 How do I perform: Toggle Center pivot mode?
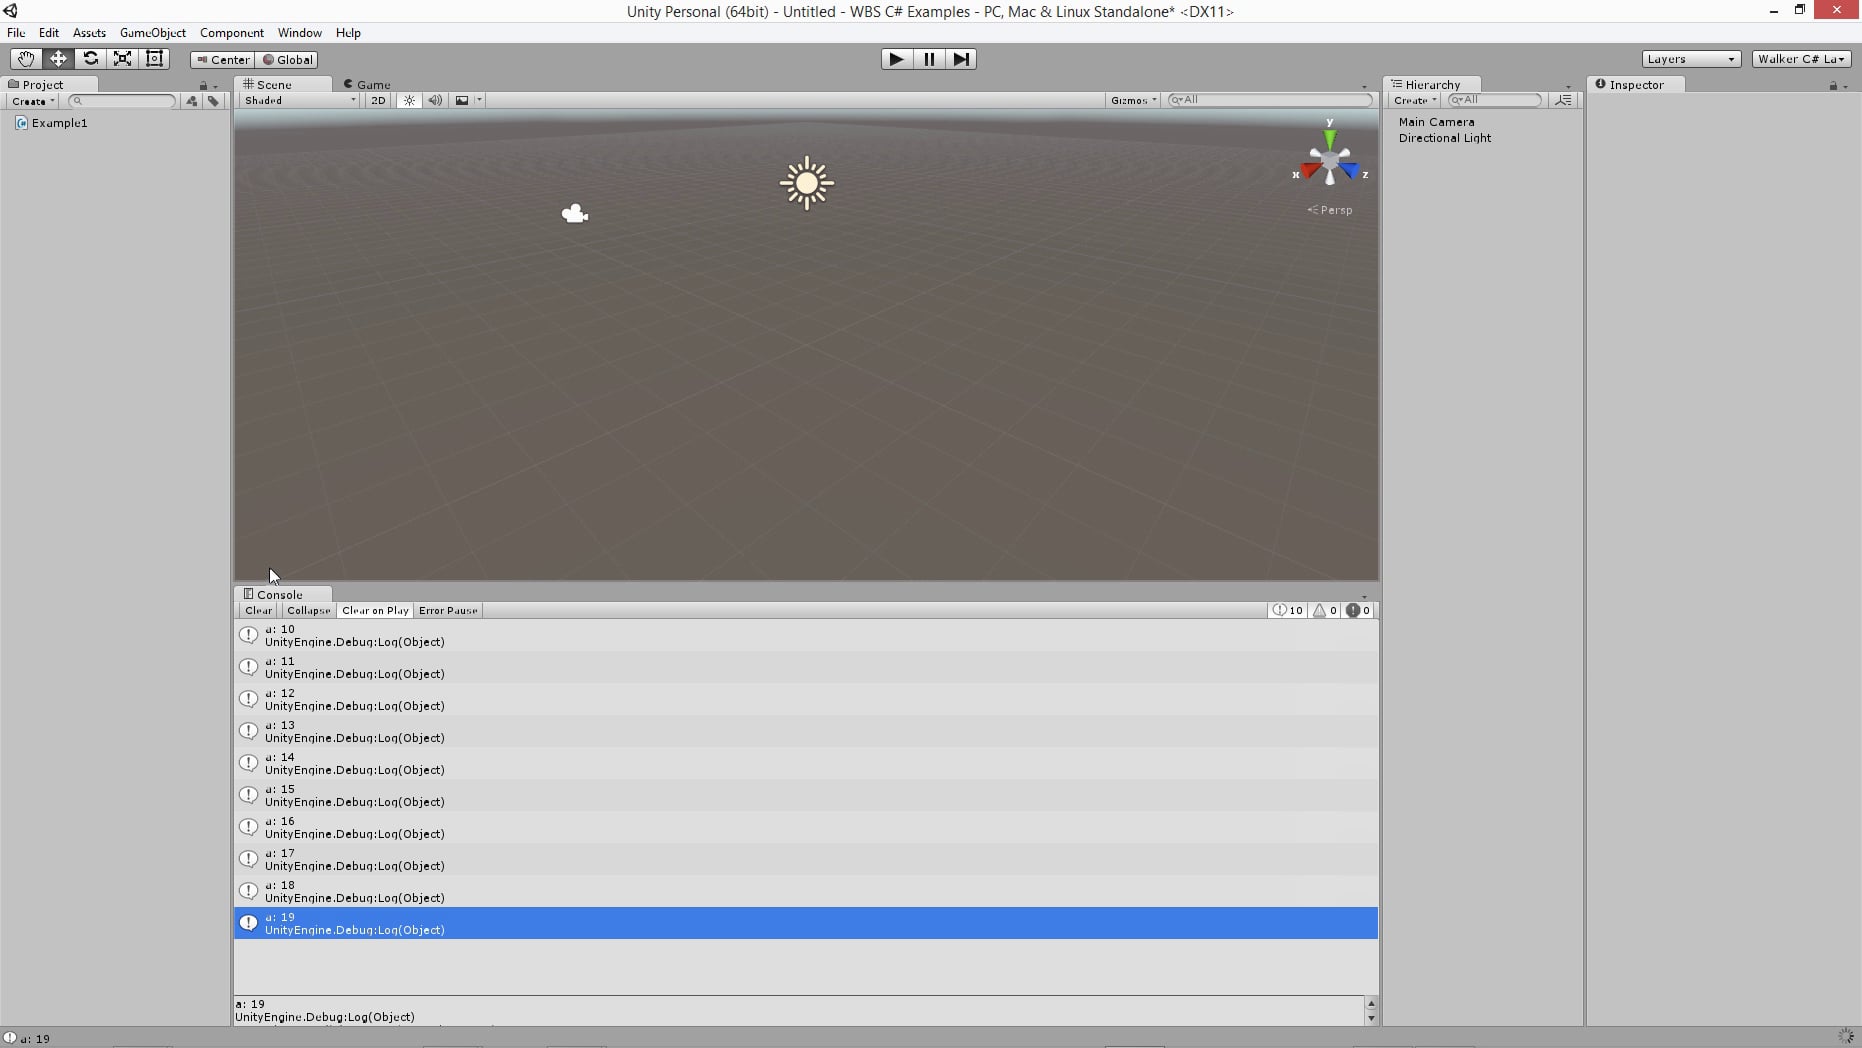(223, 60)
